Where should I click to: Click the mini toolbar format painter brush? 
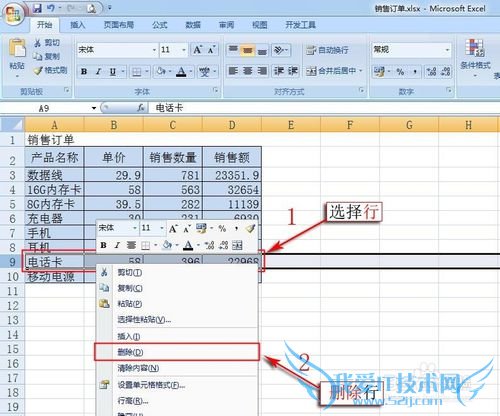250,228
